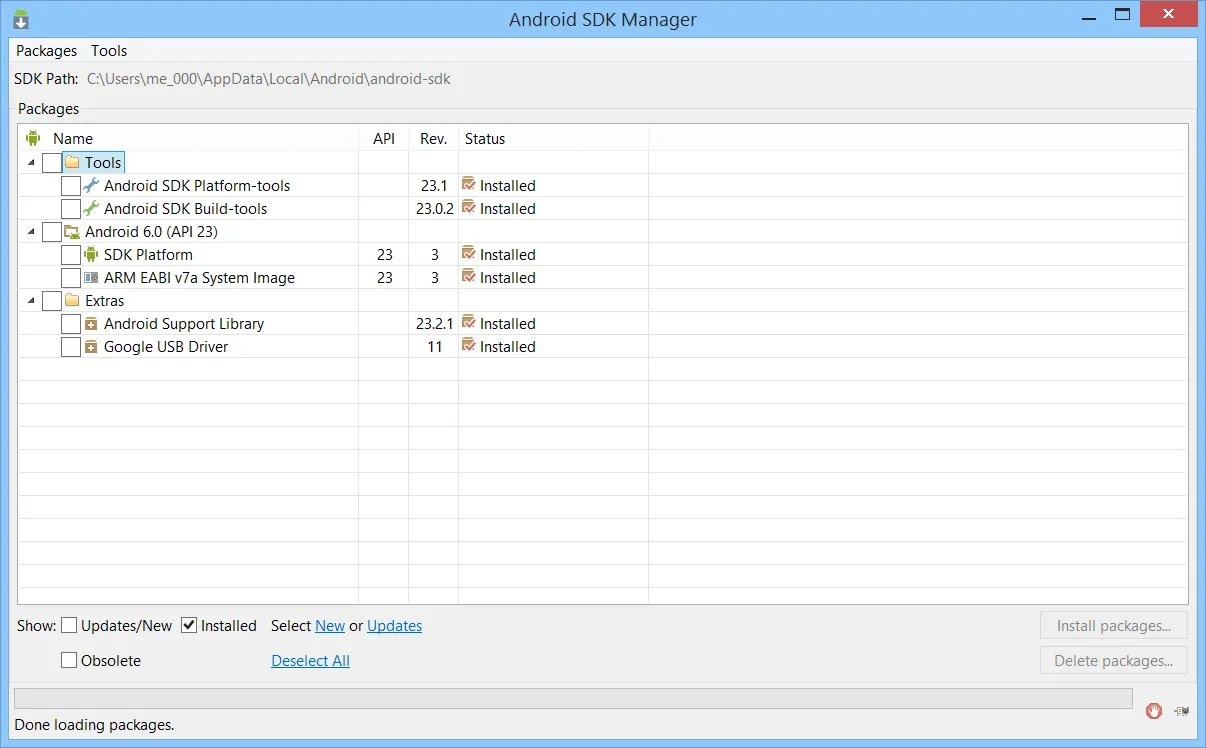Click the package icon beside Google USB Driver
1206x748 pixels.
click(x=91, y=347)
